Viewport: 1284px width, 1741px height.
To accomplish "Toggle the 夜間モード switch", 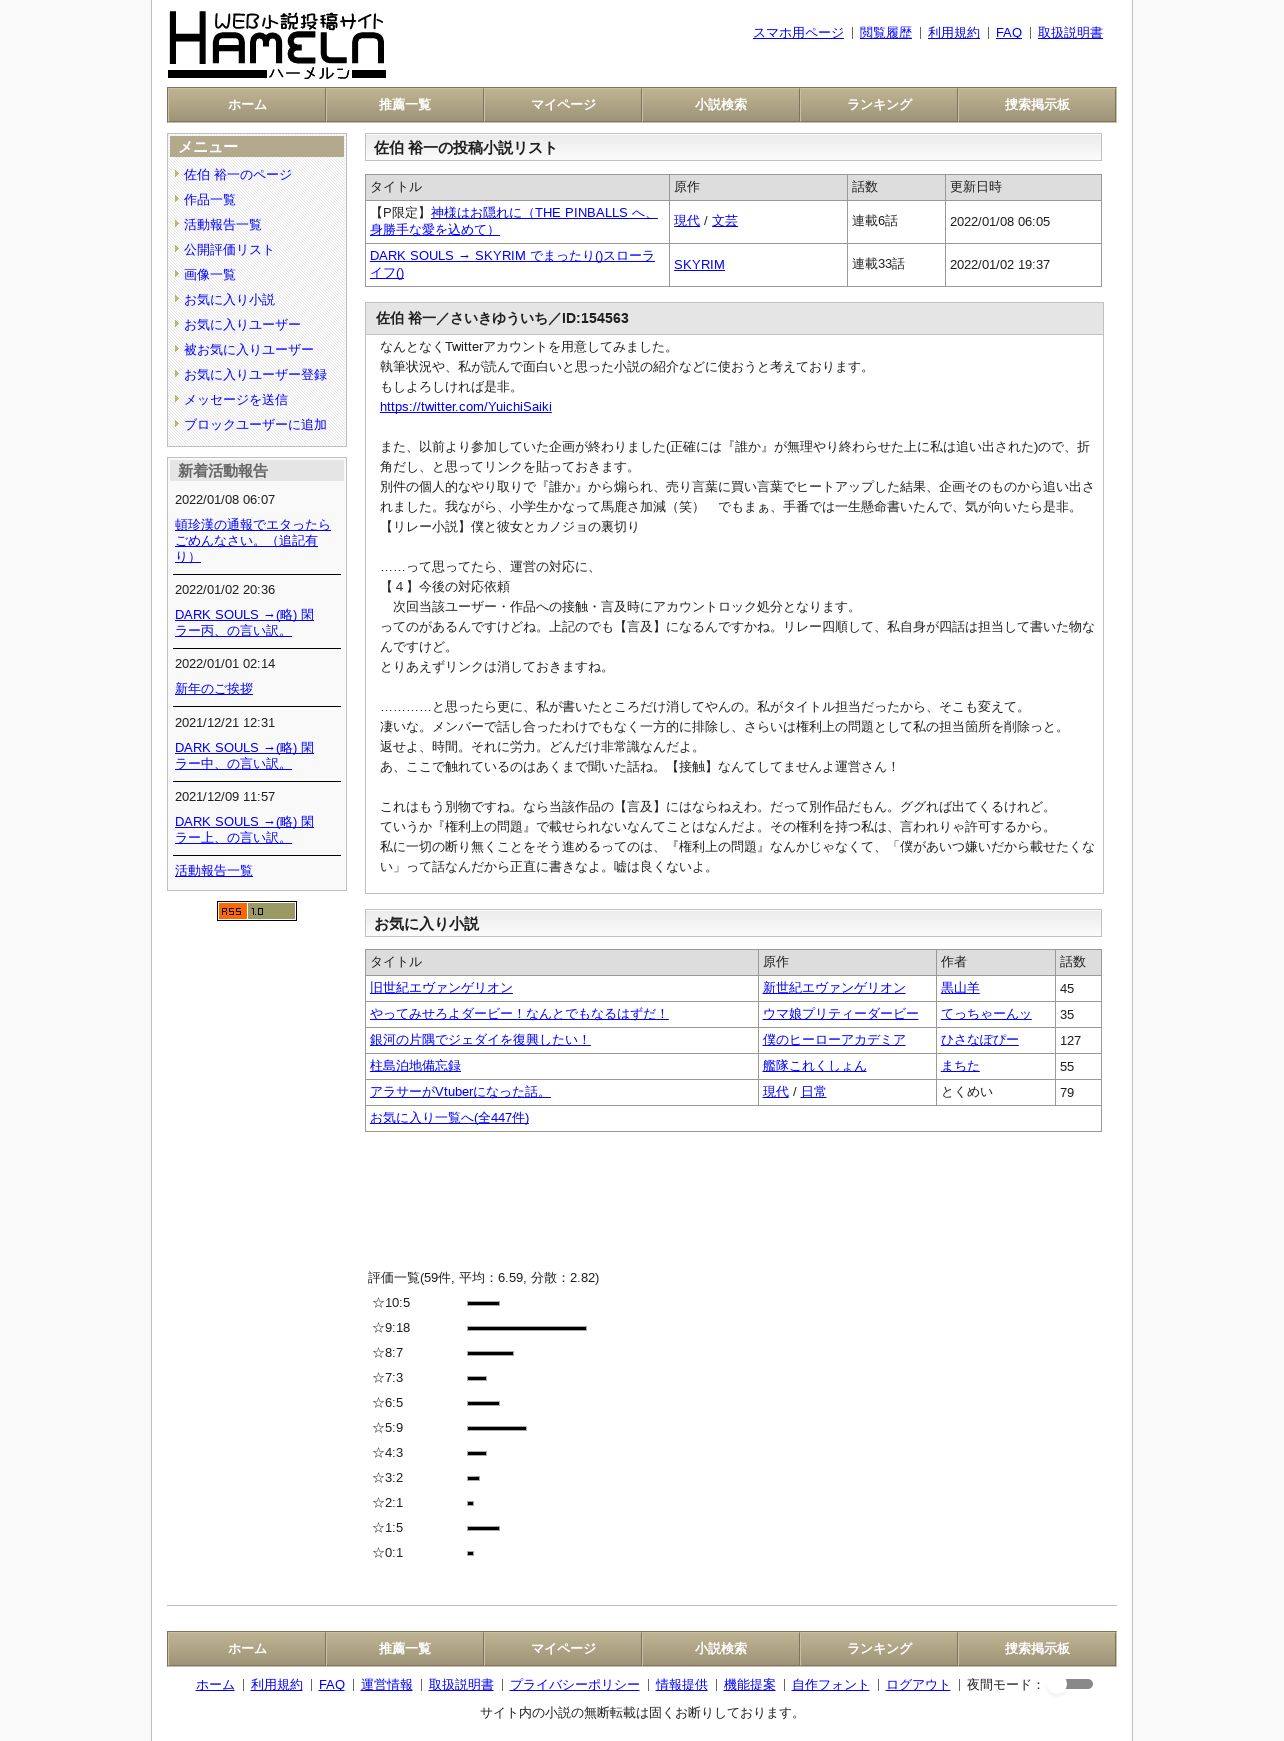I will coord(1071,1685).
